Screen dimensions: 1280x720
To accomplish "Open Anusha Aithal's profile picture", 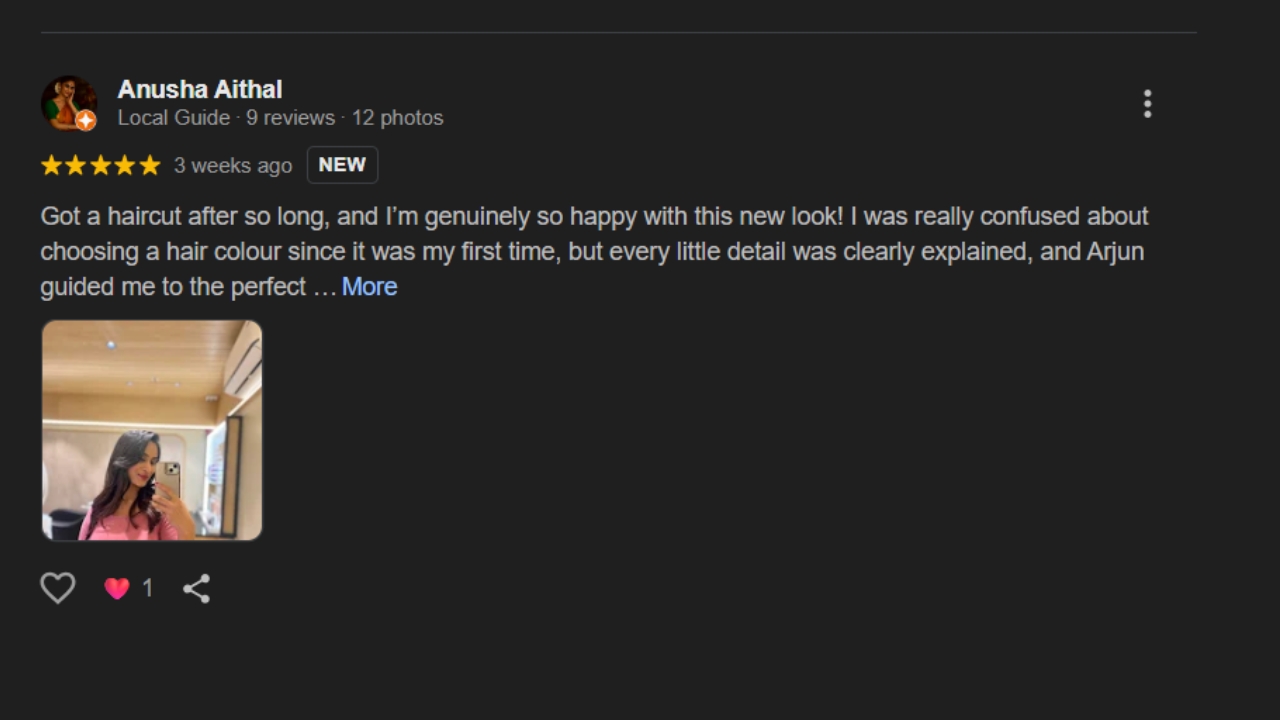I will pyautogui.click(x=66, y=101).
